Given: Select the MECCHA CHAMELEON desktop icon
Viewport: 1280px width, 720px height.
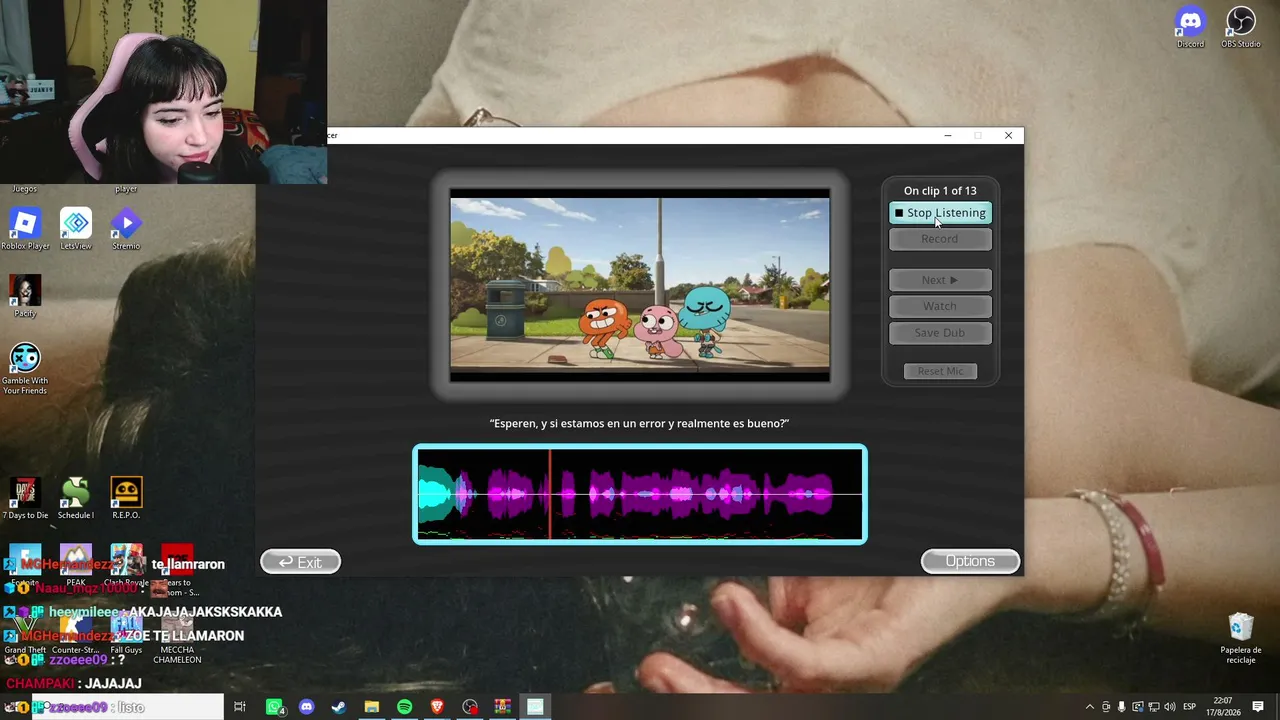Looking at the screenshot, I should 177,638.
